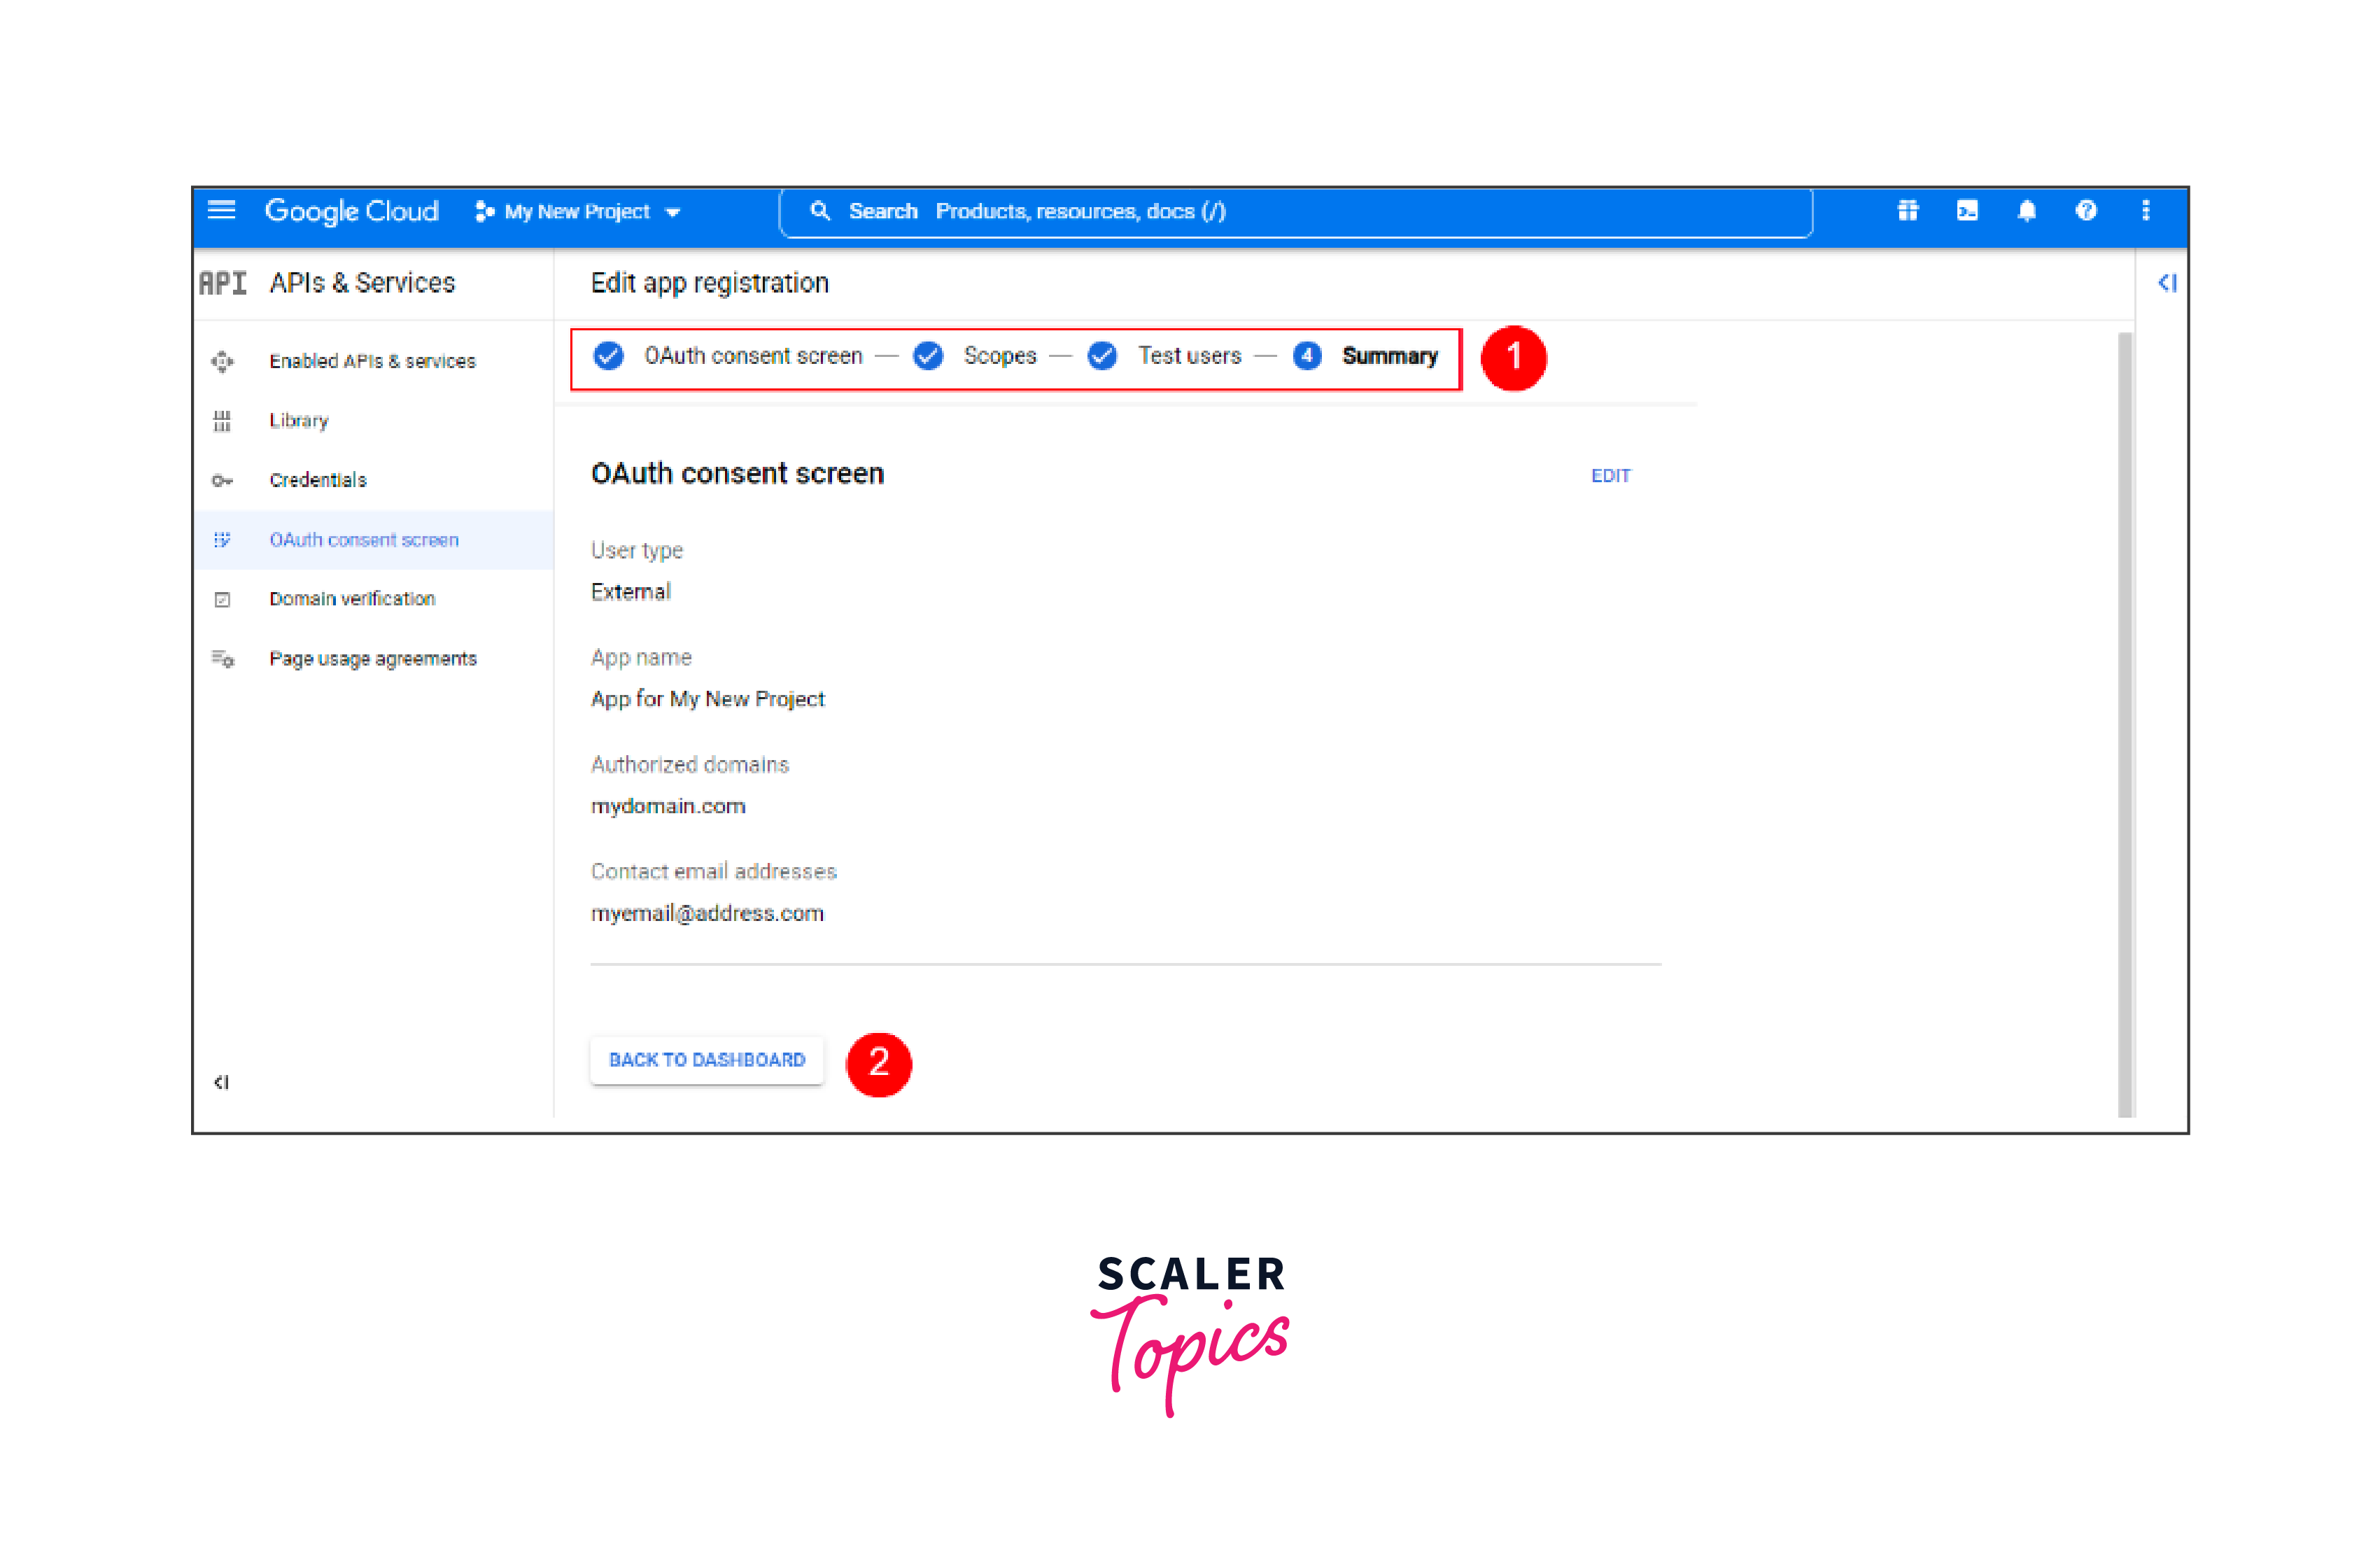The height and width of the screenshot is (1546, 2380).
Task: Select the Scopes completed step checkmark
Action: (x=928, y=356)
